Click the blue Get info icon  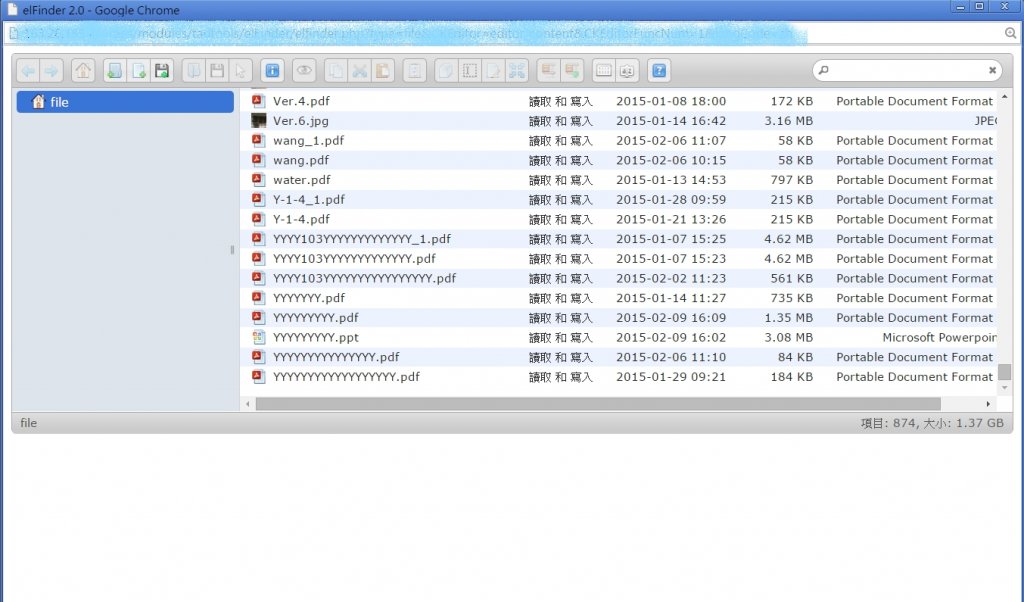(x=270, y=71)
